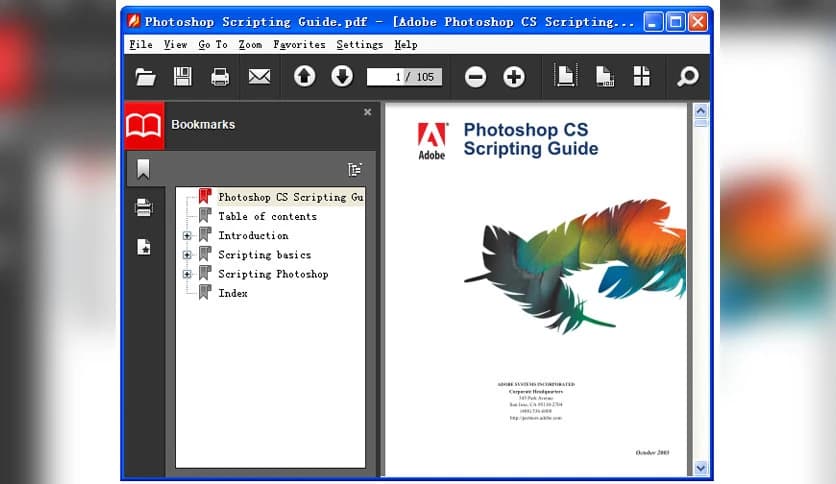Send the PDF by email envelope icon
Screen dimensions: 836x484
259,77
